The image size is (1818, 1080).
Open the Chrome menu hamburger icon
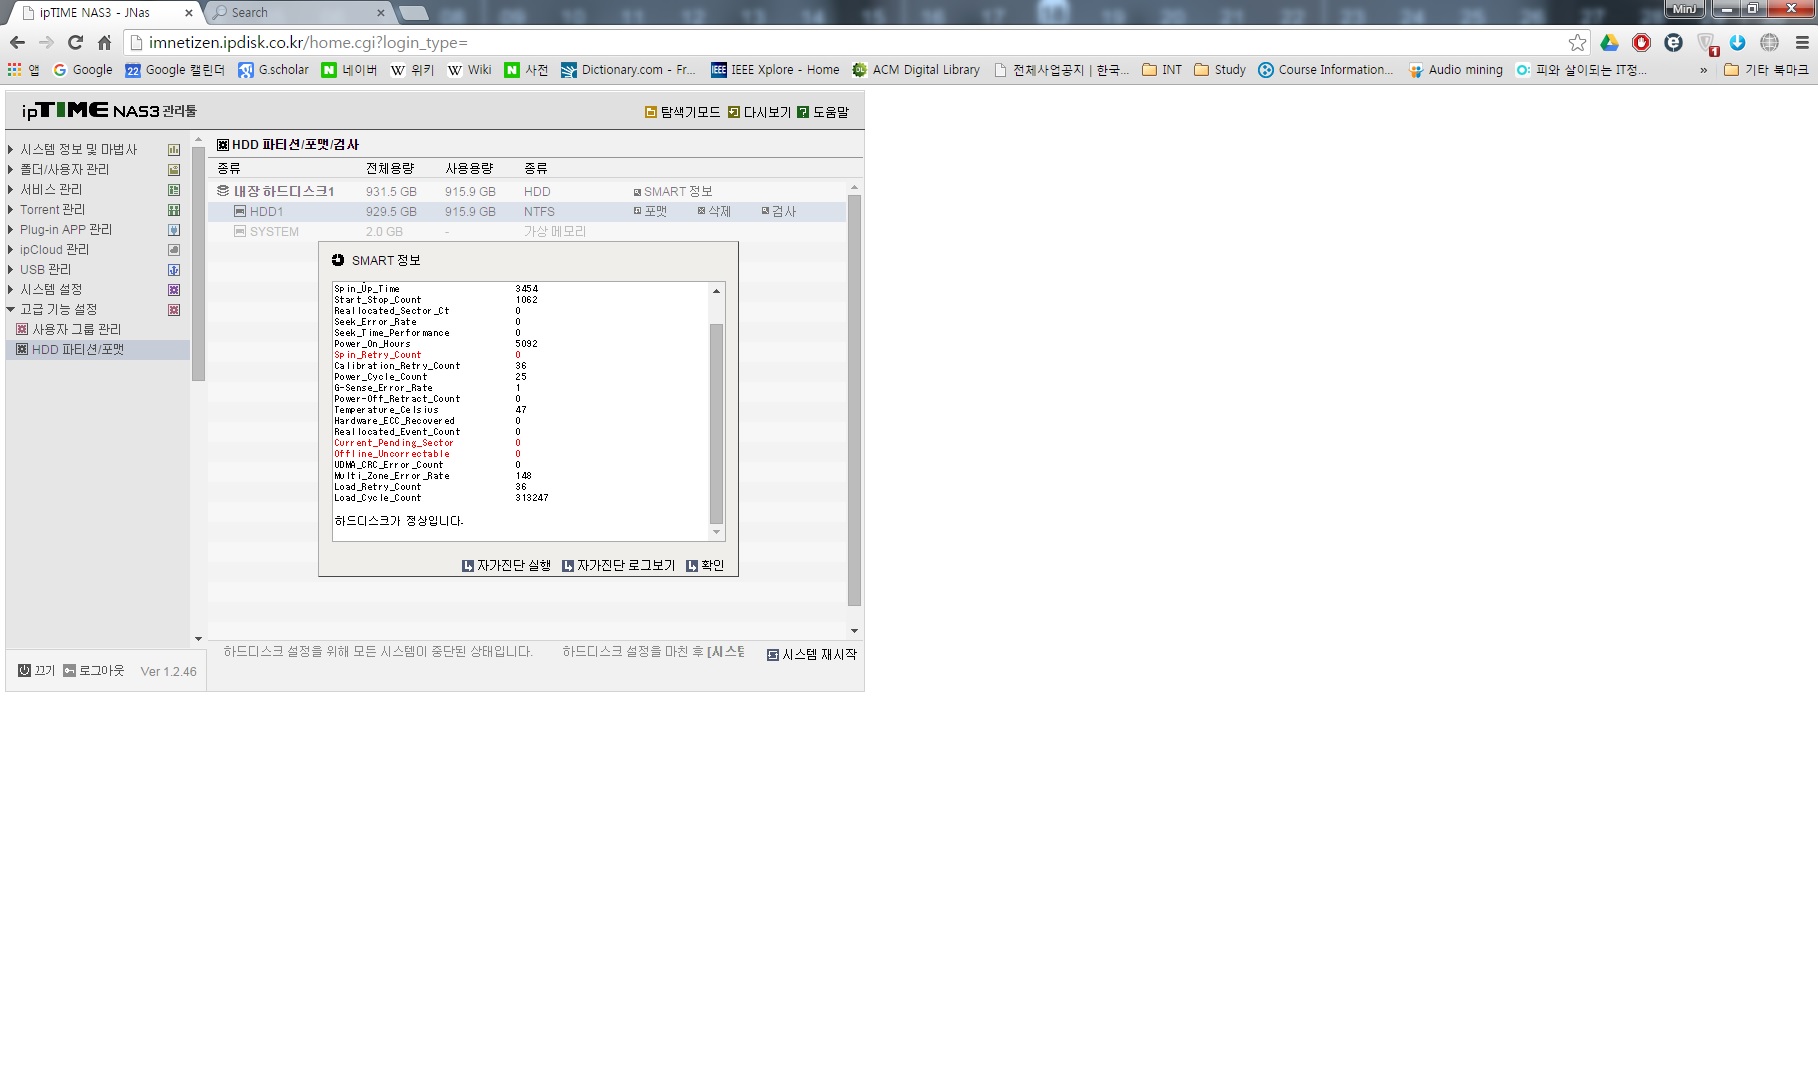pyautogui.click(x=1802, y=42)
